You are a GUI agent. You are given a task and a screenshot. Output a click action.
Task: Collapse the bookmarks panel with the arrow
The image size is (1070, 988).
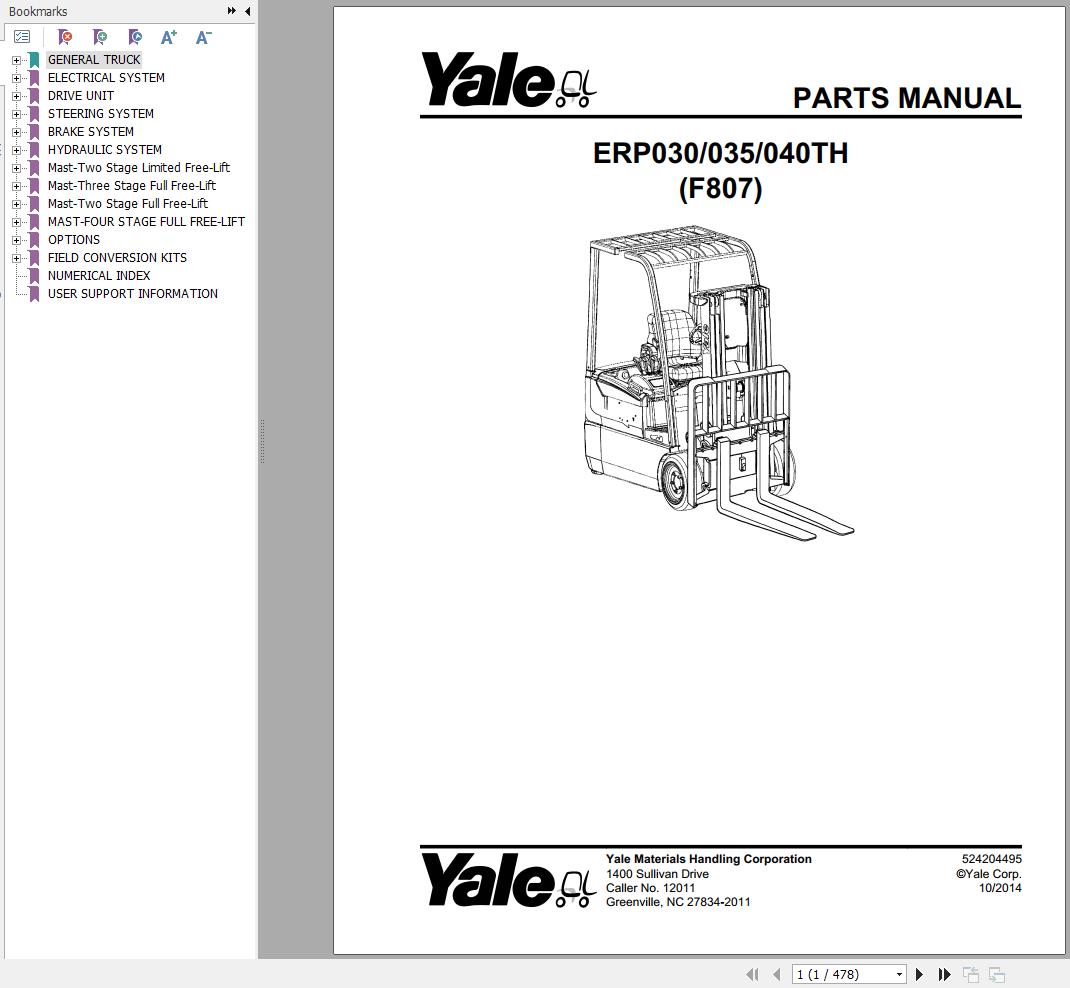[x=247, y=12]
